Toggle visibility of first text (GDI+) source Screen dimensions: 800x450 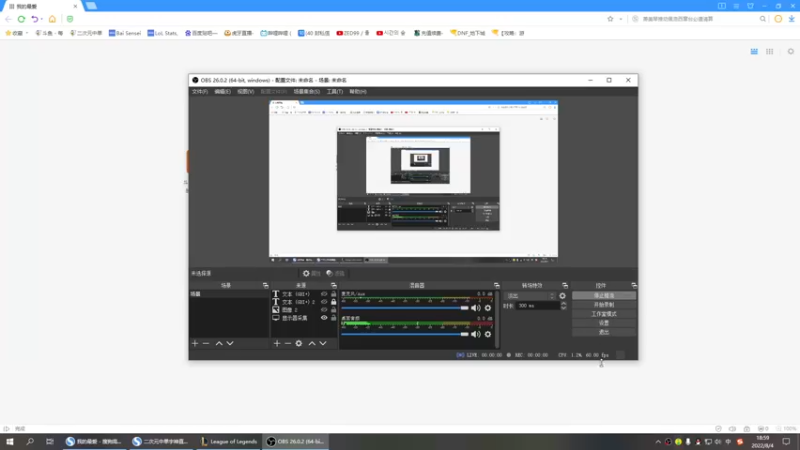(x=324, y=294)
